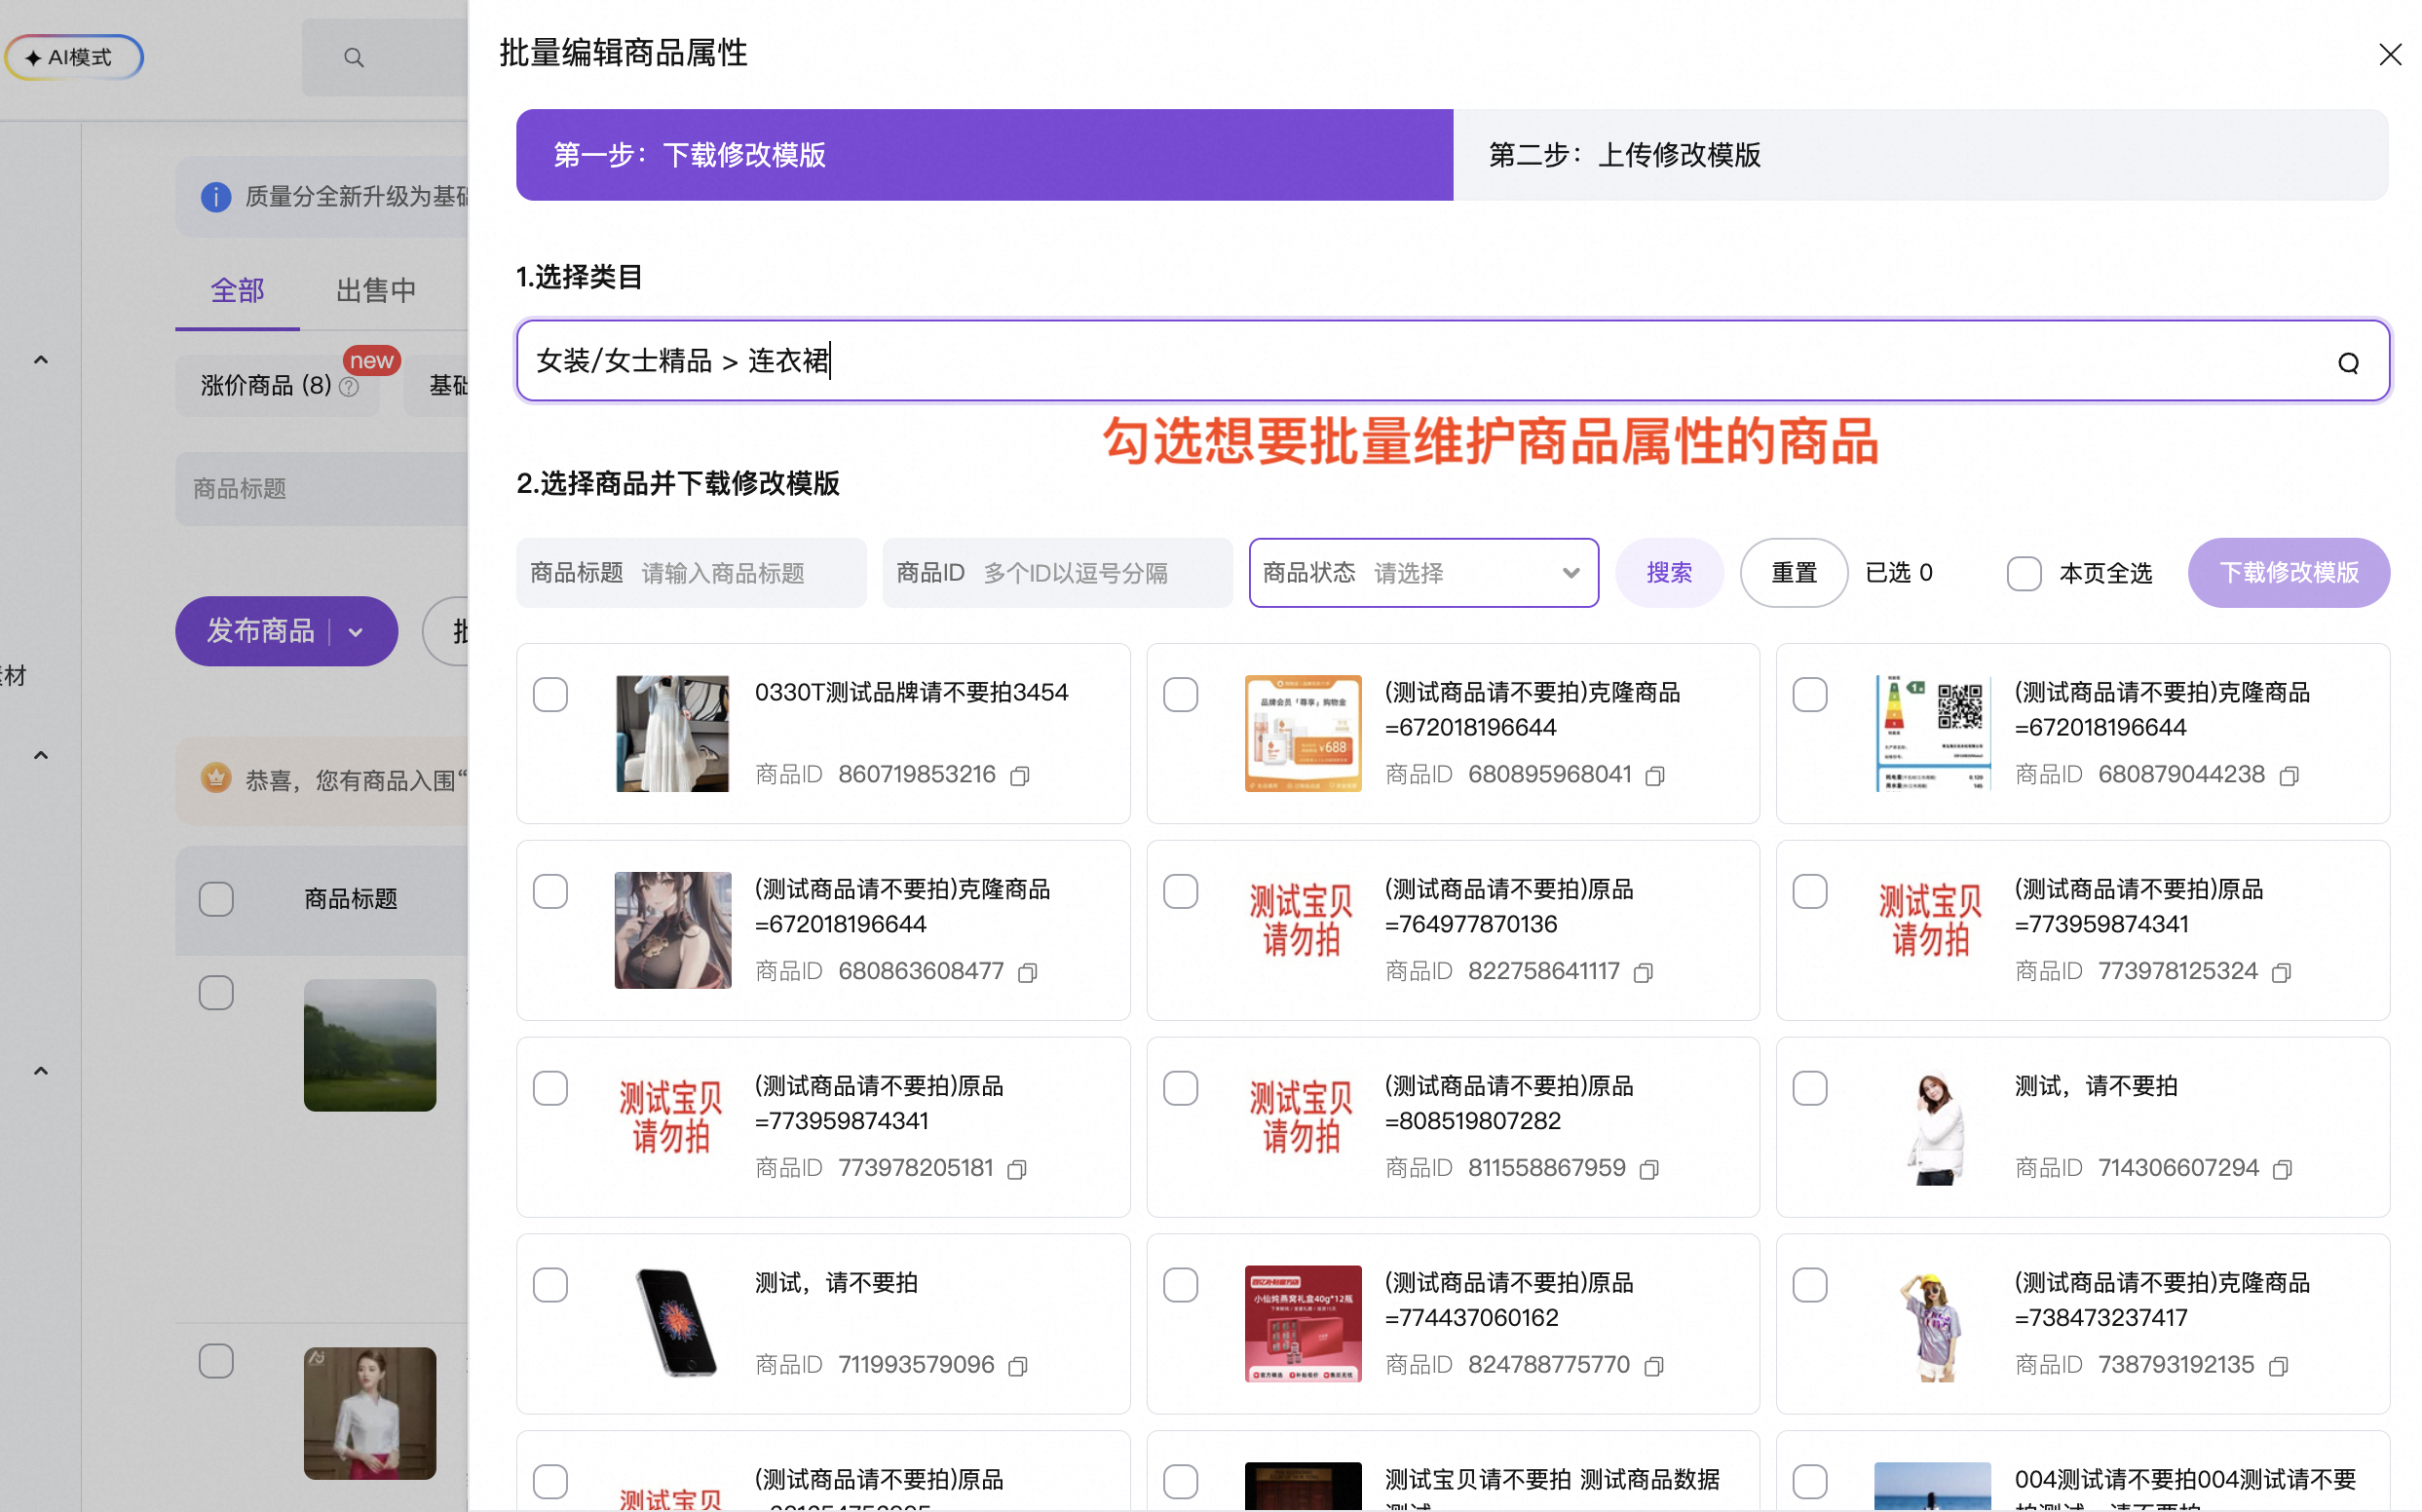2422x1512 pixels.
Task: Click the anime girl product thumbnail
Action: 672,931
